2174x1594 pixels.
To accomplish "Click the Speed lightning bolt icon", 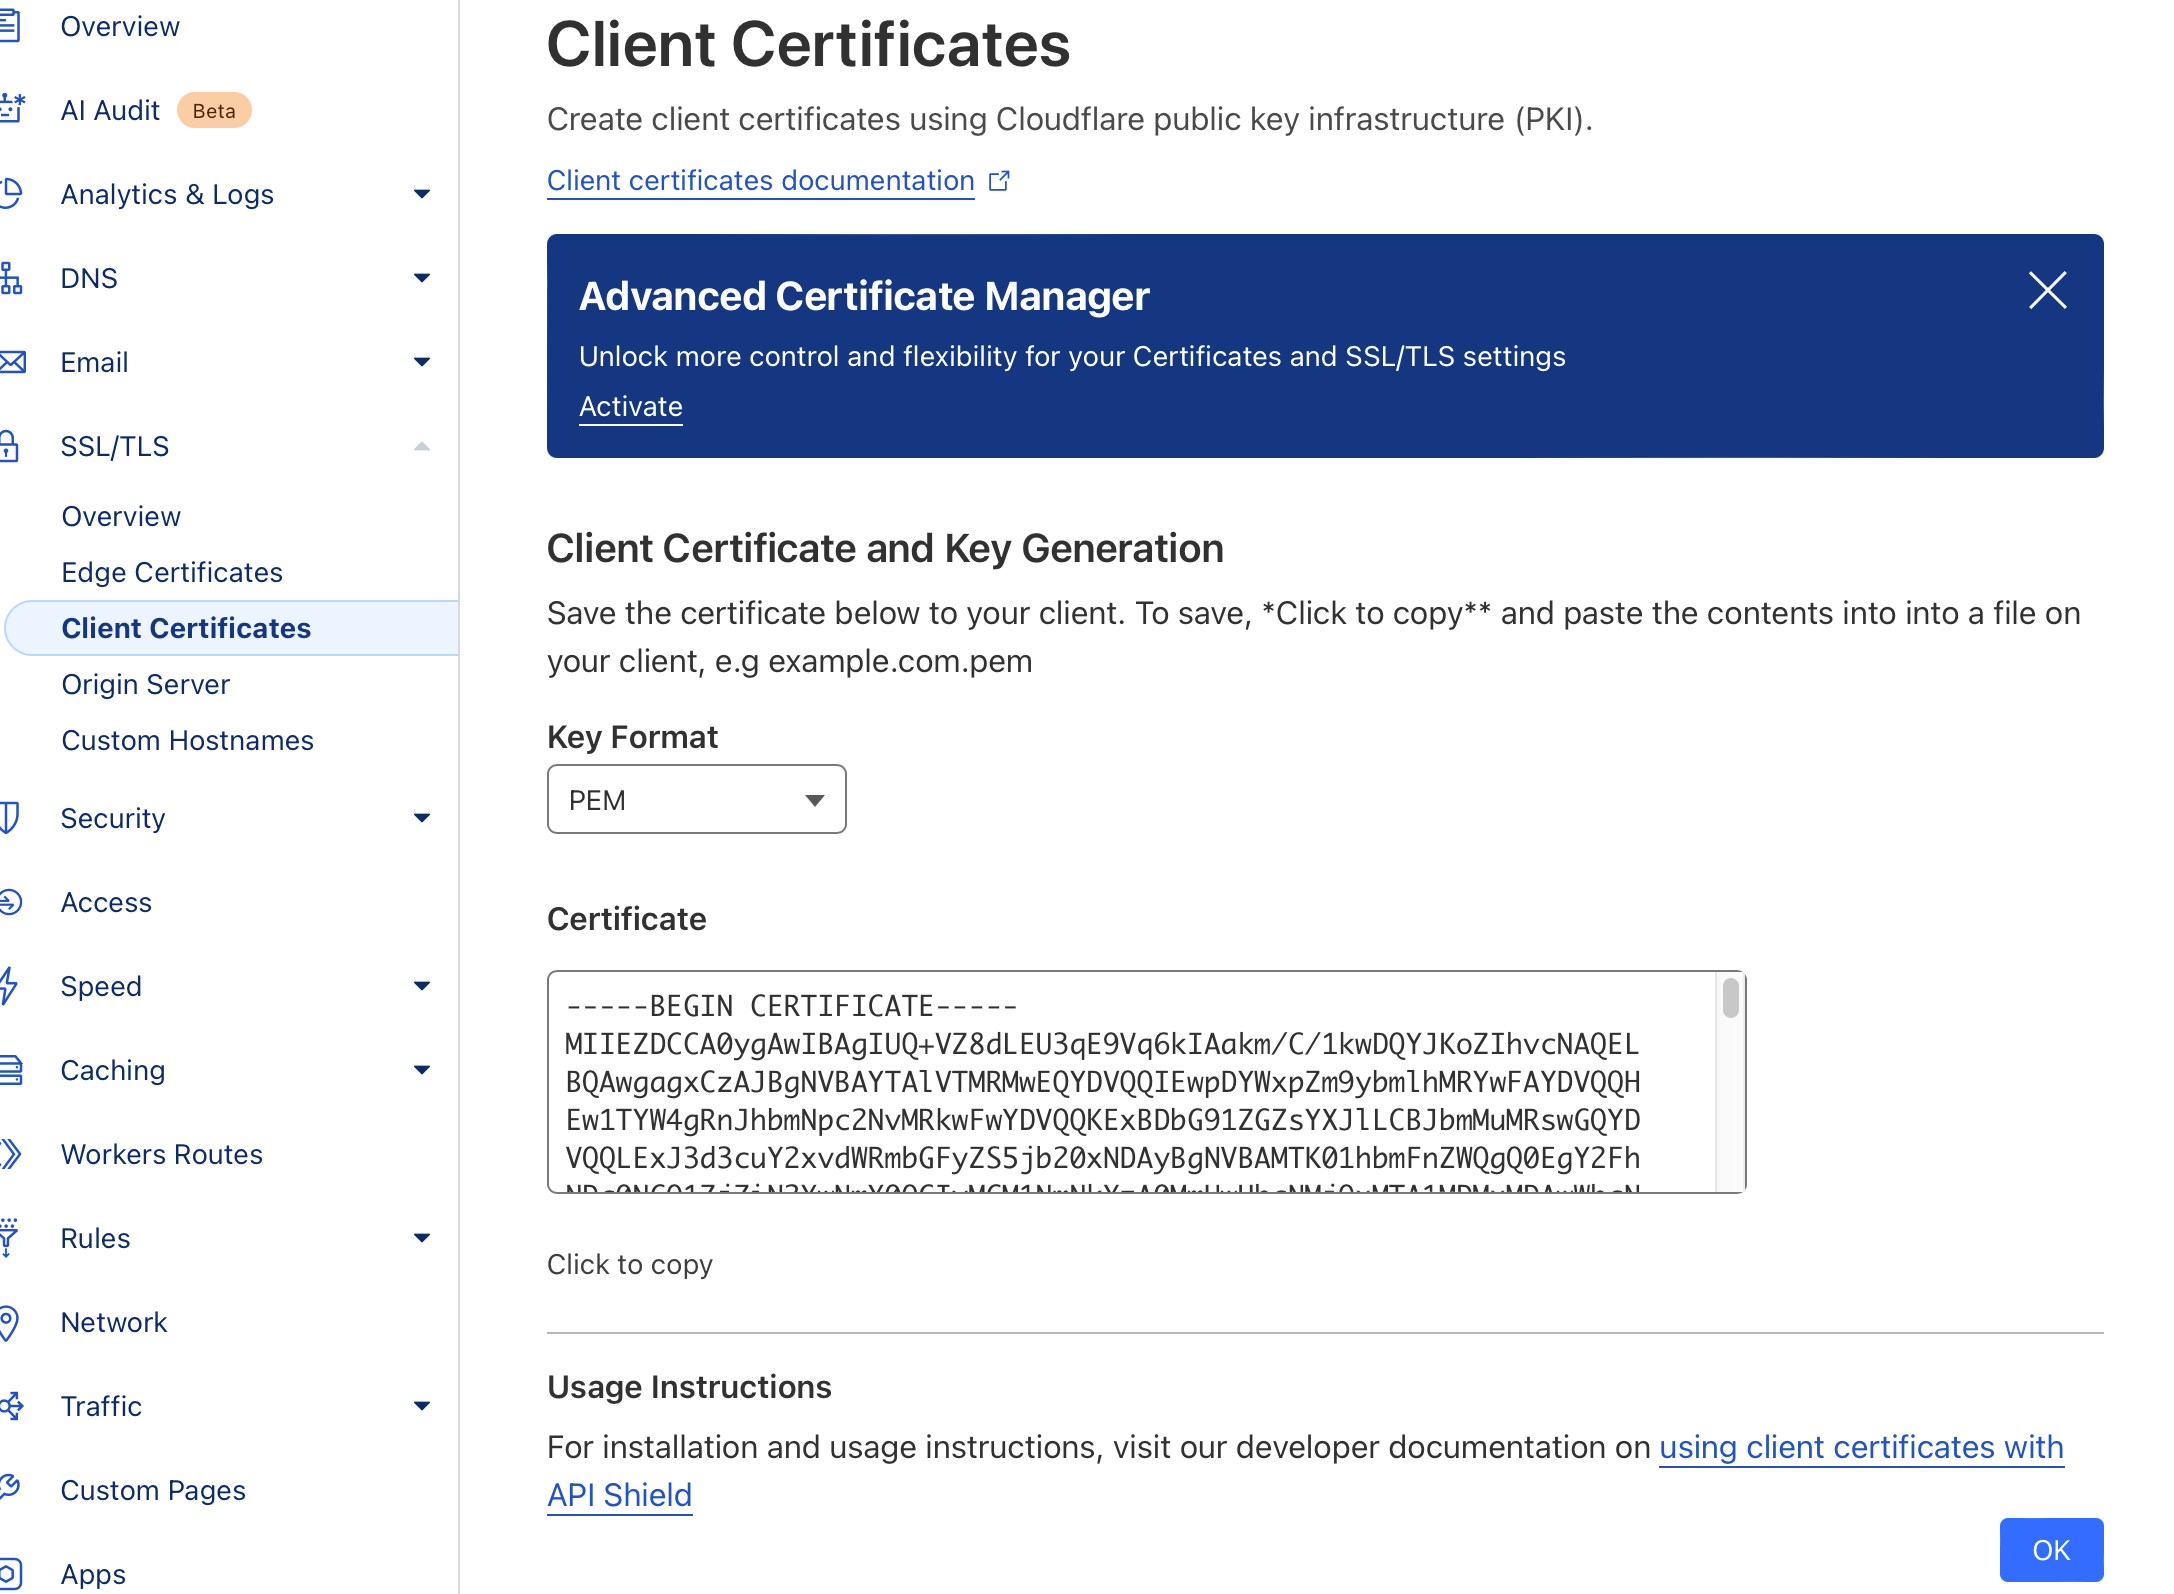I will (x=9, y=986).
